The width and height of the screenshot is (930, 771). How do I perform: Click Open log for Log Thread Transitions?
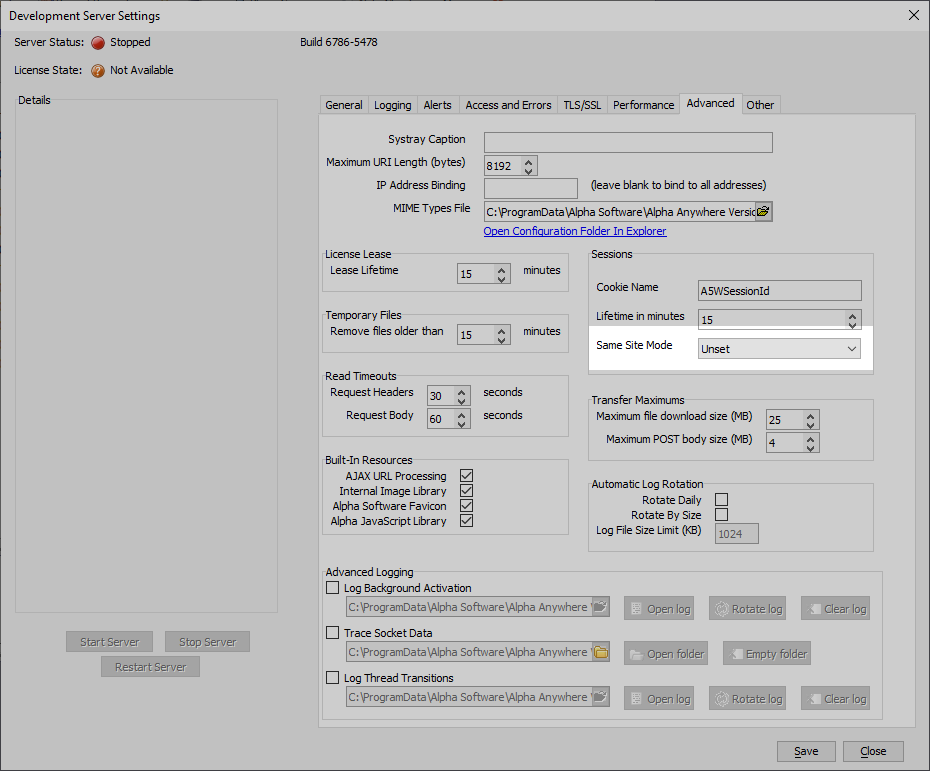click(x=659, y=699)
